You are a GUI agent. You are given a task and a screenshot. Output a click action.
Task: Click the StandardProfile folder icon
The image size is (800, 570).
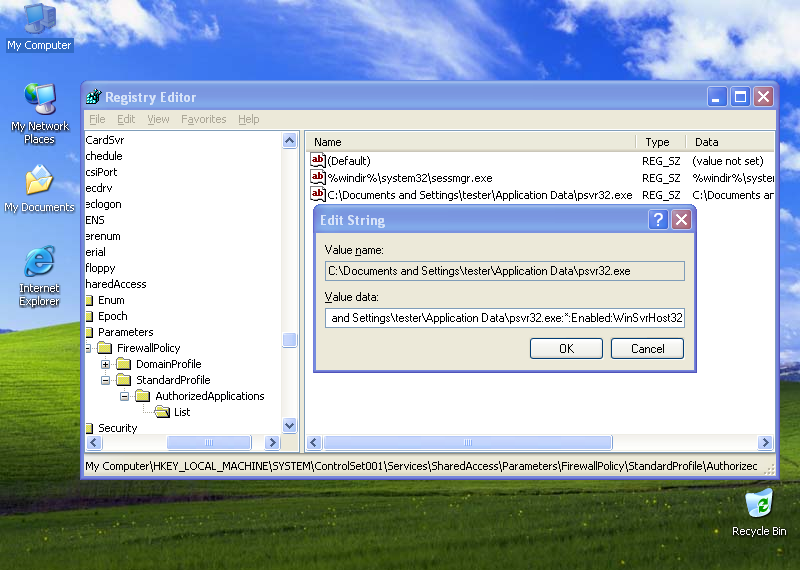click(x=123, y=380)
